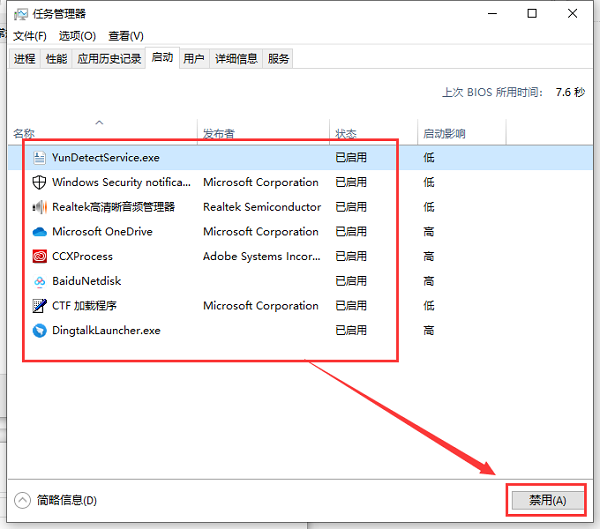The height and width of the screenshot is (529, 600).
Task: Open the 选项(O) menu
Action: (x=77, y=36)
